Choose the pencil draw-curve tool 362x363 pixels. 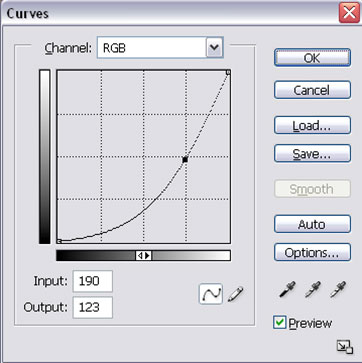pyautogui.click(x=235, y=294)
